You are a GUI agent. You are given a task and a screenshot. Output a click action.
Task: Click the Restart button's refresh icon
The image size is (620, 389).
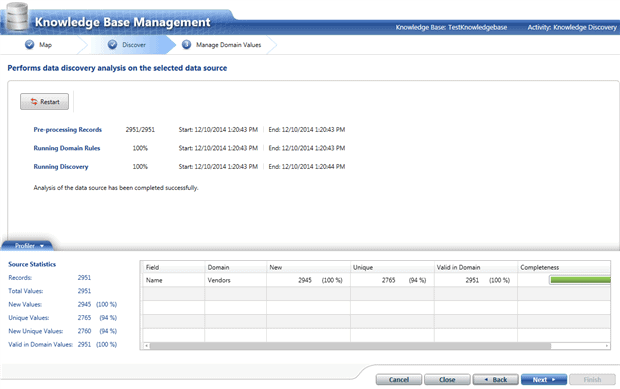[x=34, y=102]
